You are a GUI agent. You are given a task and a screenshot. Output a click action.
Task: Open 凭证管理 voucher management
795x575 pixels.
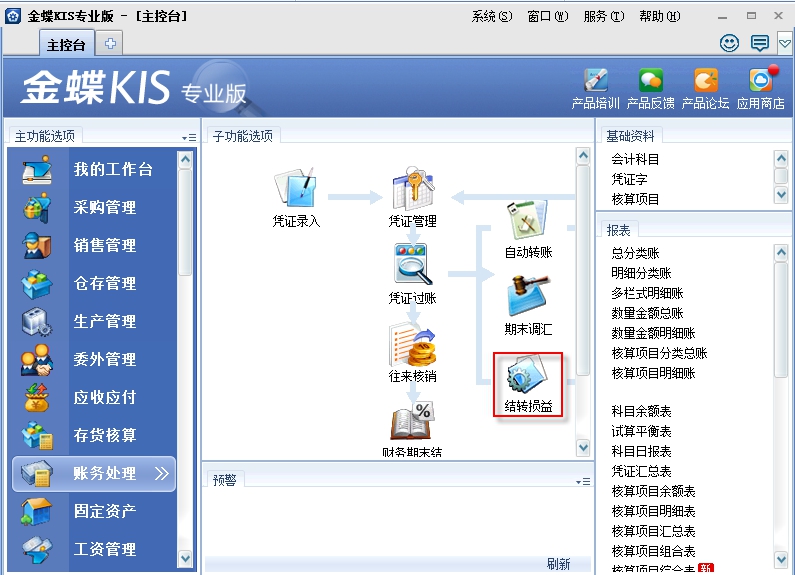[x=412, y=196]
